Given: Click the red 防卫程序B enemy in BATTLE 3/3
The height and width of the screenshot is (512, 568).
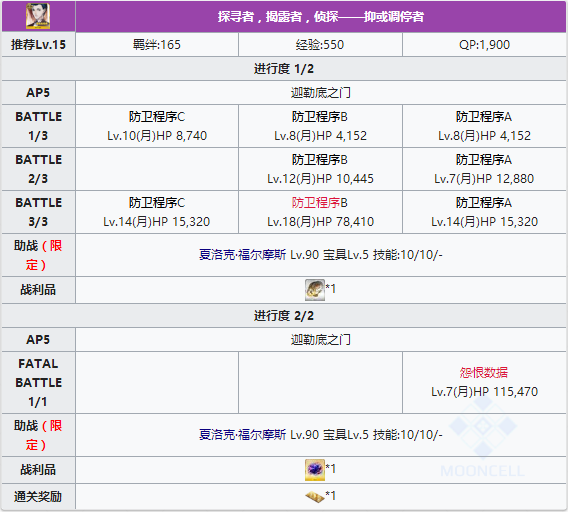Looking at the screenshot, I should [x=320, y=203].
